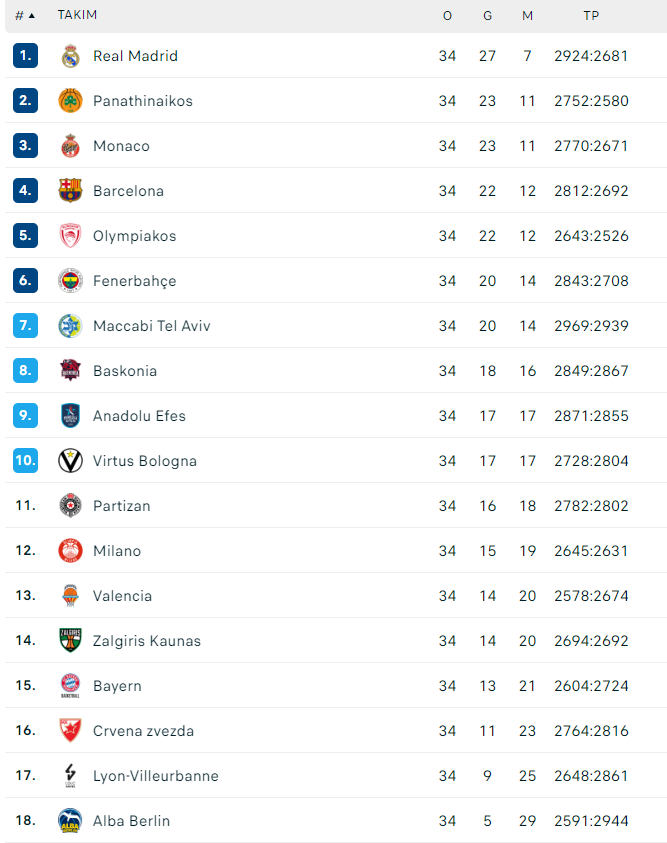Sort standings by the # rank arrow

[25, 16]
